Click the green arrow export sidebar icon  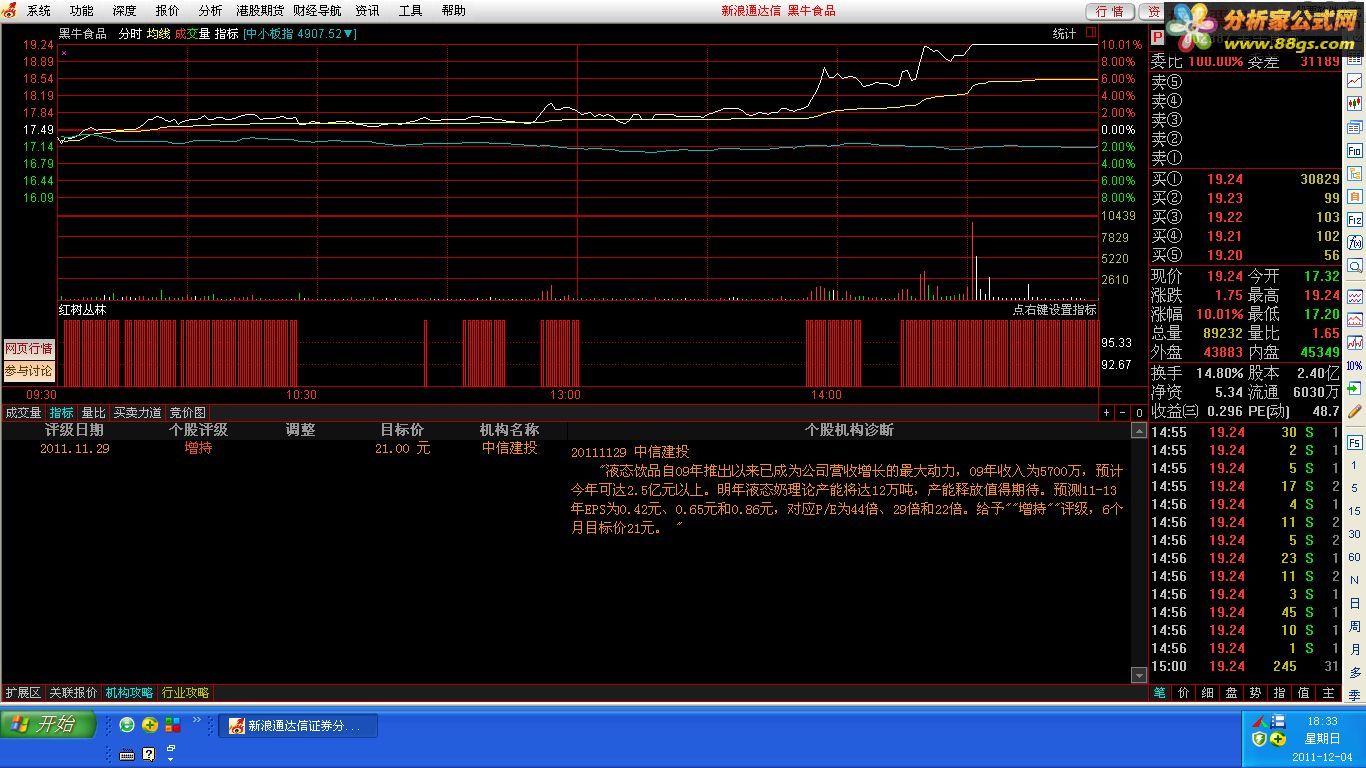click(x=1355, y=388)
